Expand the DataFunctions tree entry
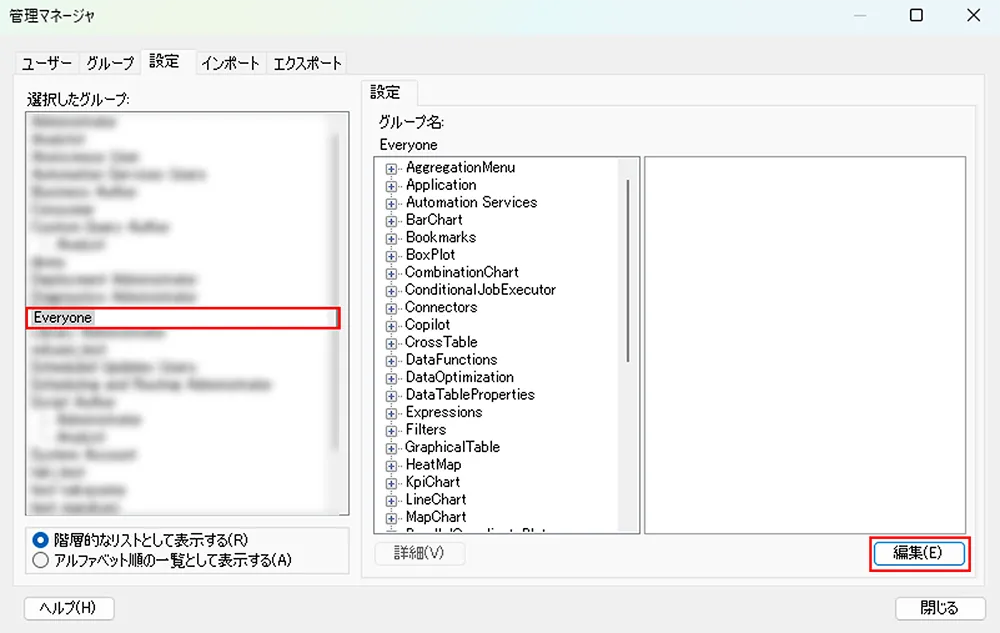This screenshot has width=1000, height=633. point(392,360)
